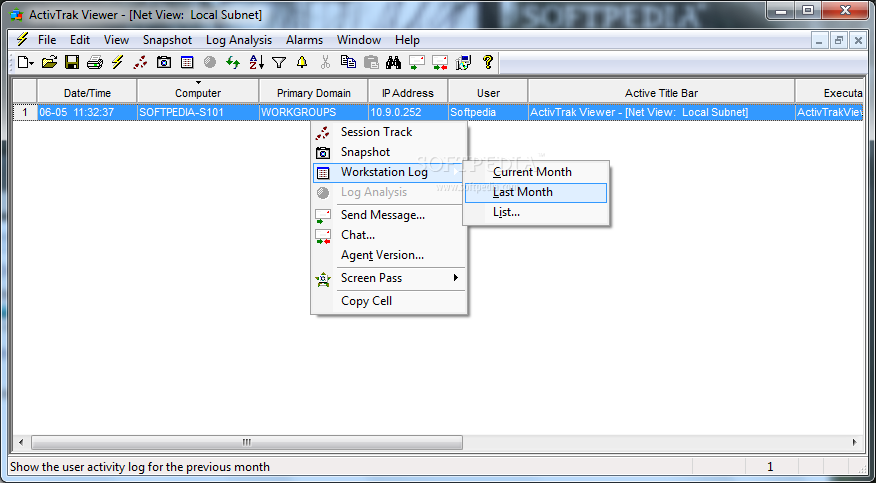The height and width of the screenshot is (483, 876).
Task: Select row number 1 header cell
Action: pos(25,112)
